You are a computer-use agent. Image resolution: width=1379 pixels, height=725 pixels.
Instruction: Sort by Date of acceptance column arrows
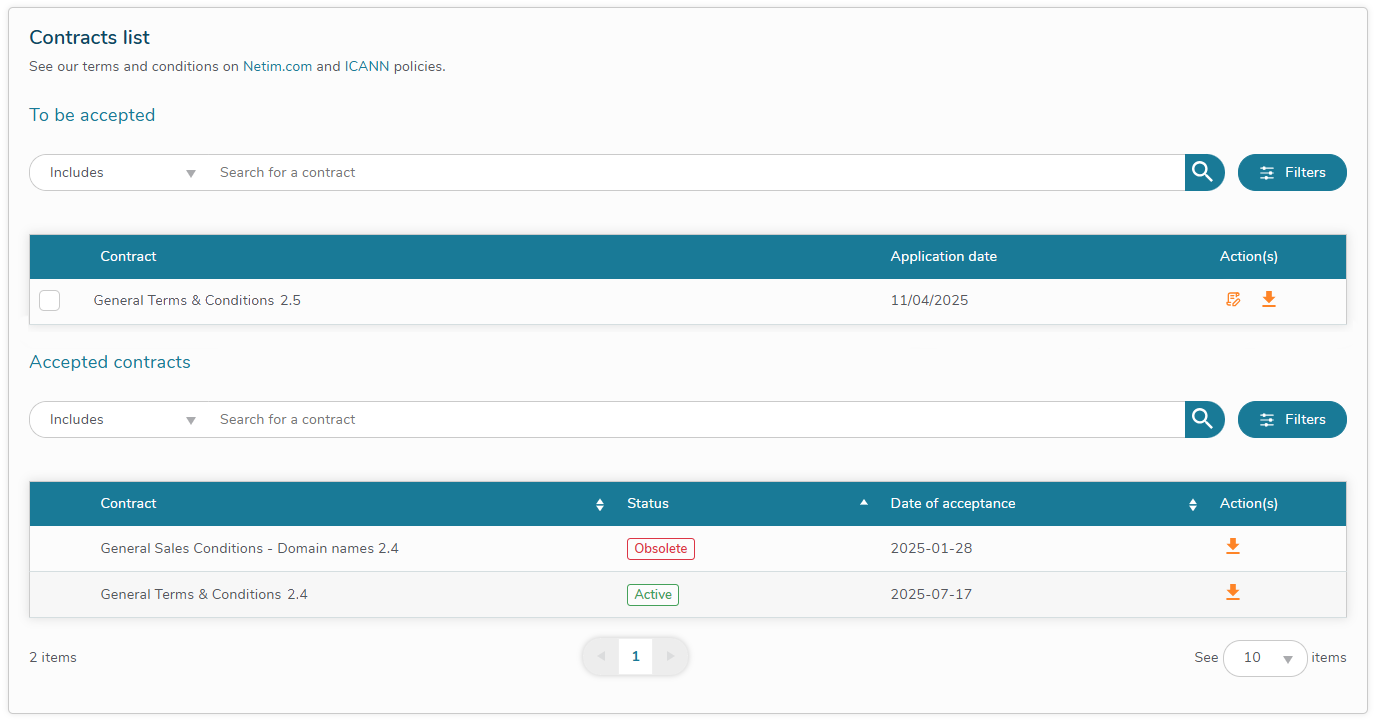(1192, 505)
